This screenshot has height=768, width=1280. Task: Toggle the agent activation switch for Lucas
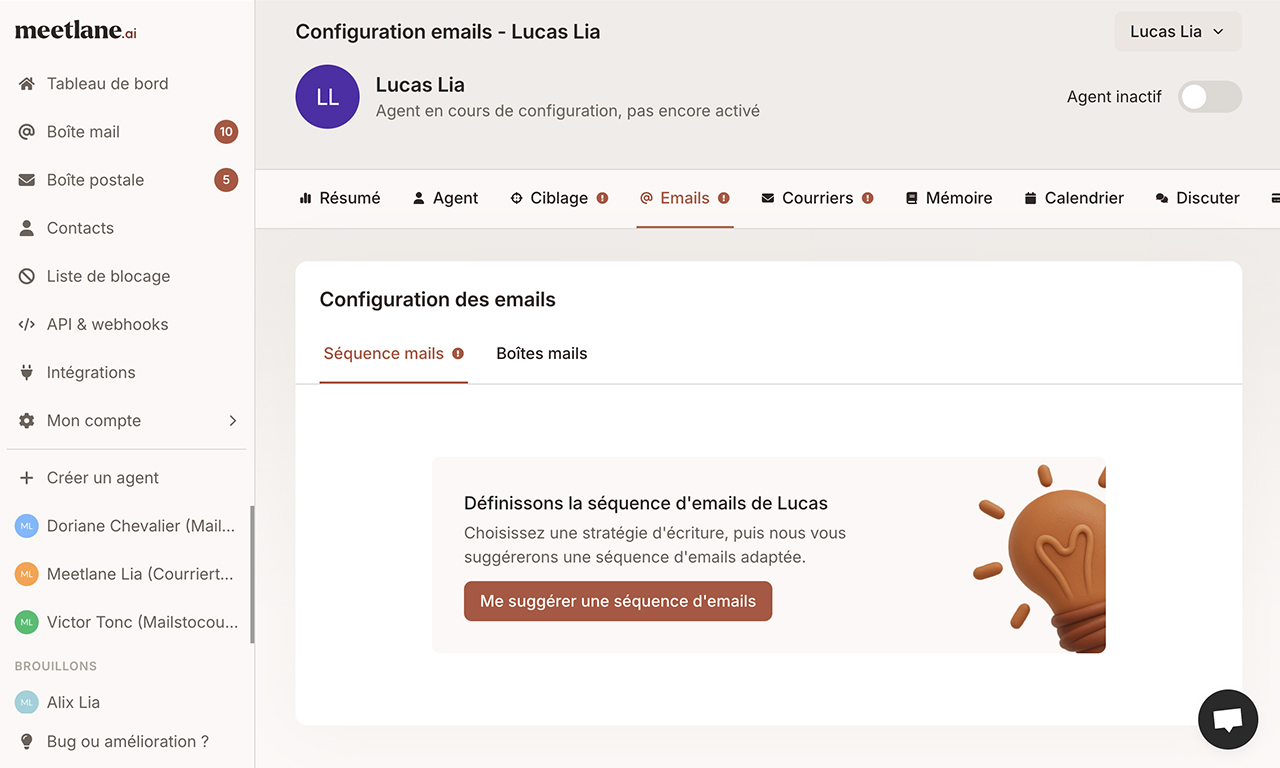coord(1209,97)
